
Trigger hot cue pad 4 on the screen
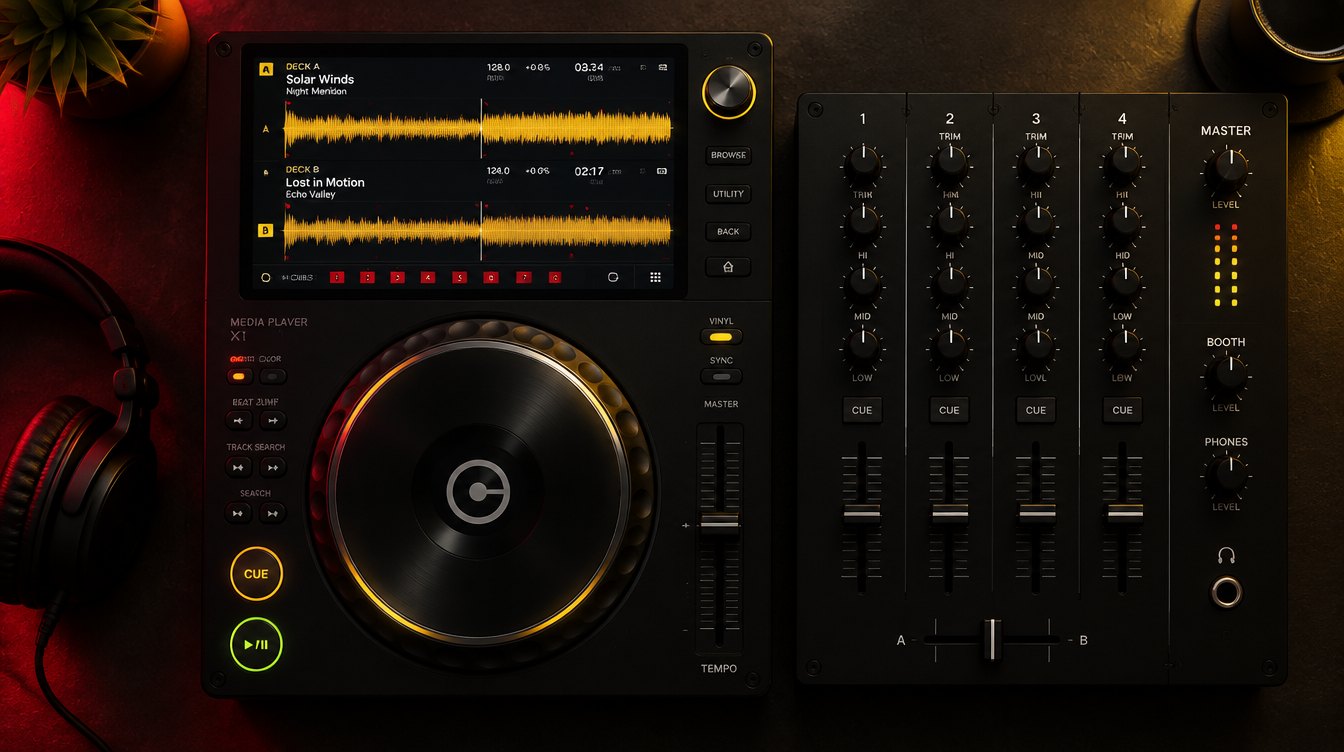click(x=428, y=277)
